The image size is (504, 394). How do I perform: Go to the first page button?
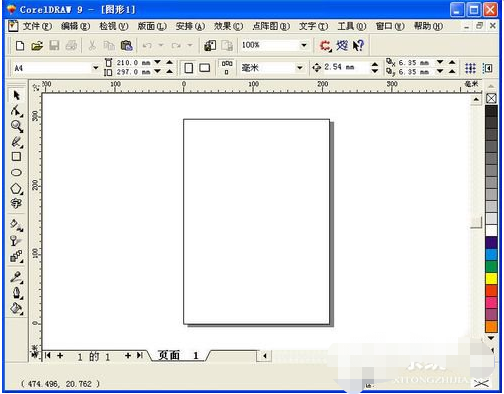47,356
